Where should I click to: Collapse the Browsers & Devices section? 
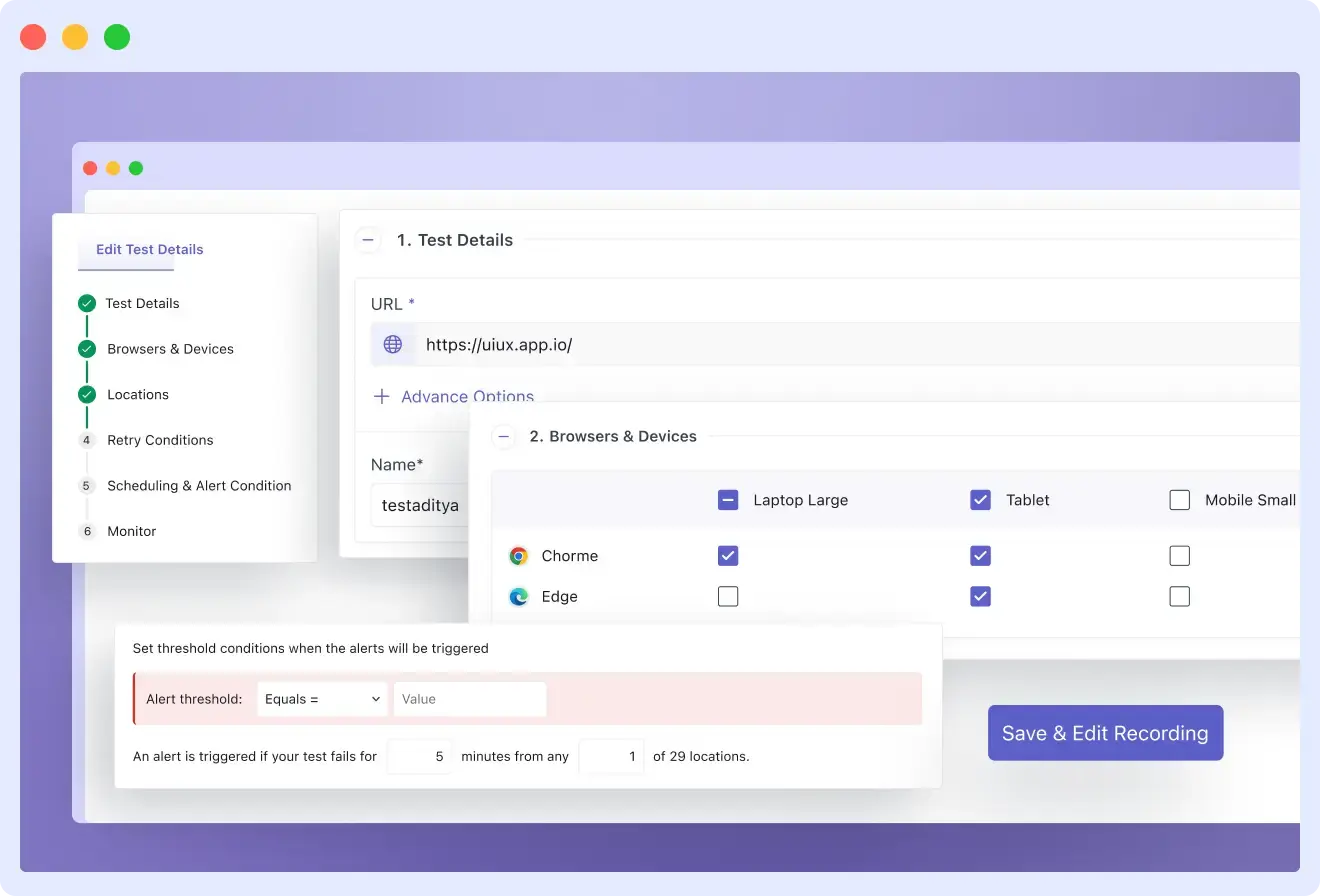click(x=503, y=437)
